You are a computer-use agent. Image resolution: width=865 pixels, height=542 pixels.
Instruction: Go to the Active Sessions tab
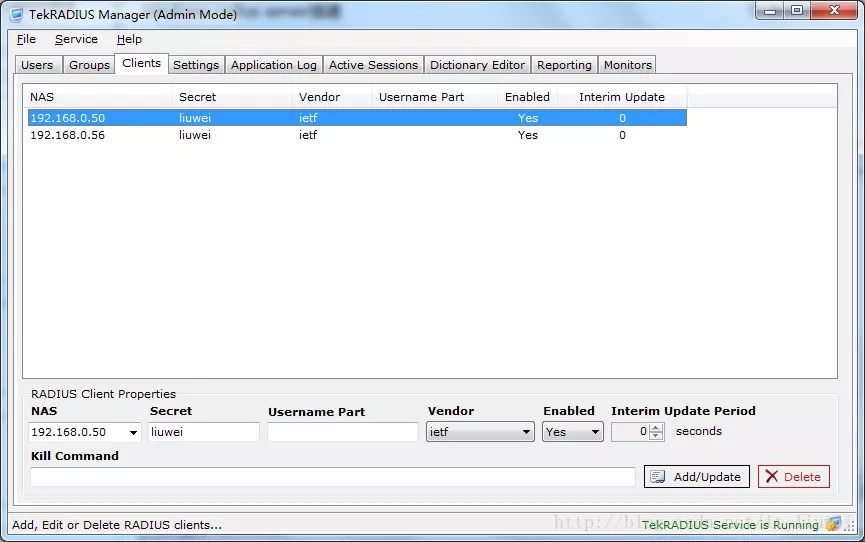click(x=373, y=65)
